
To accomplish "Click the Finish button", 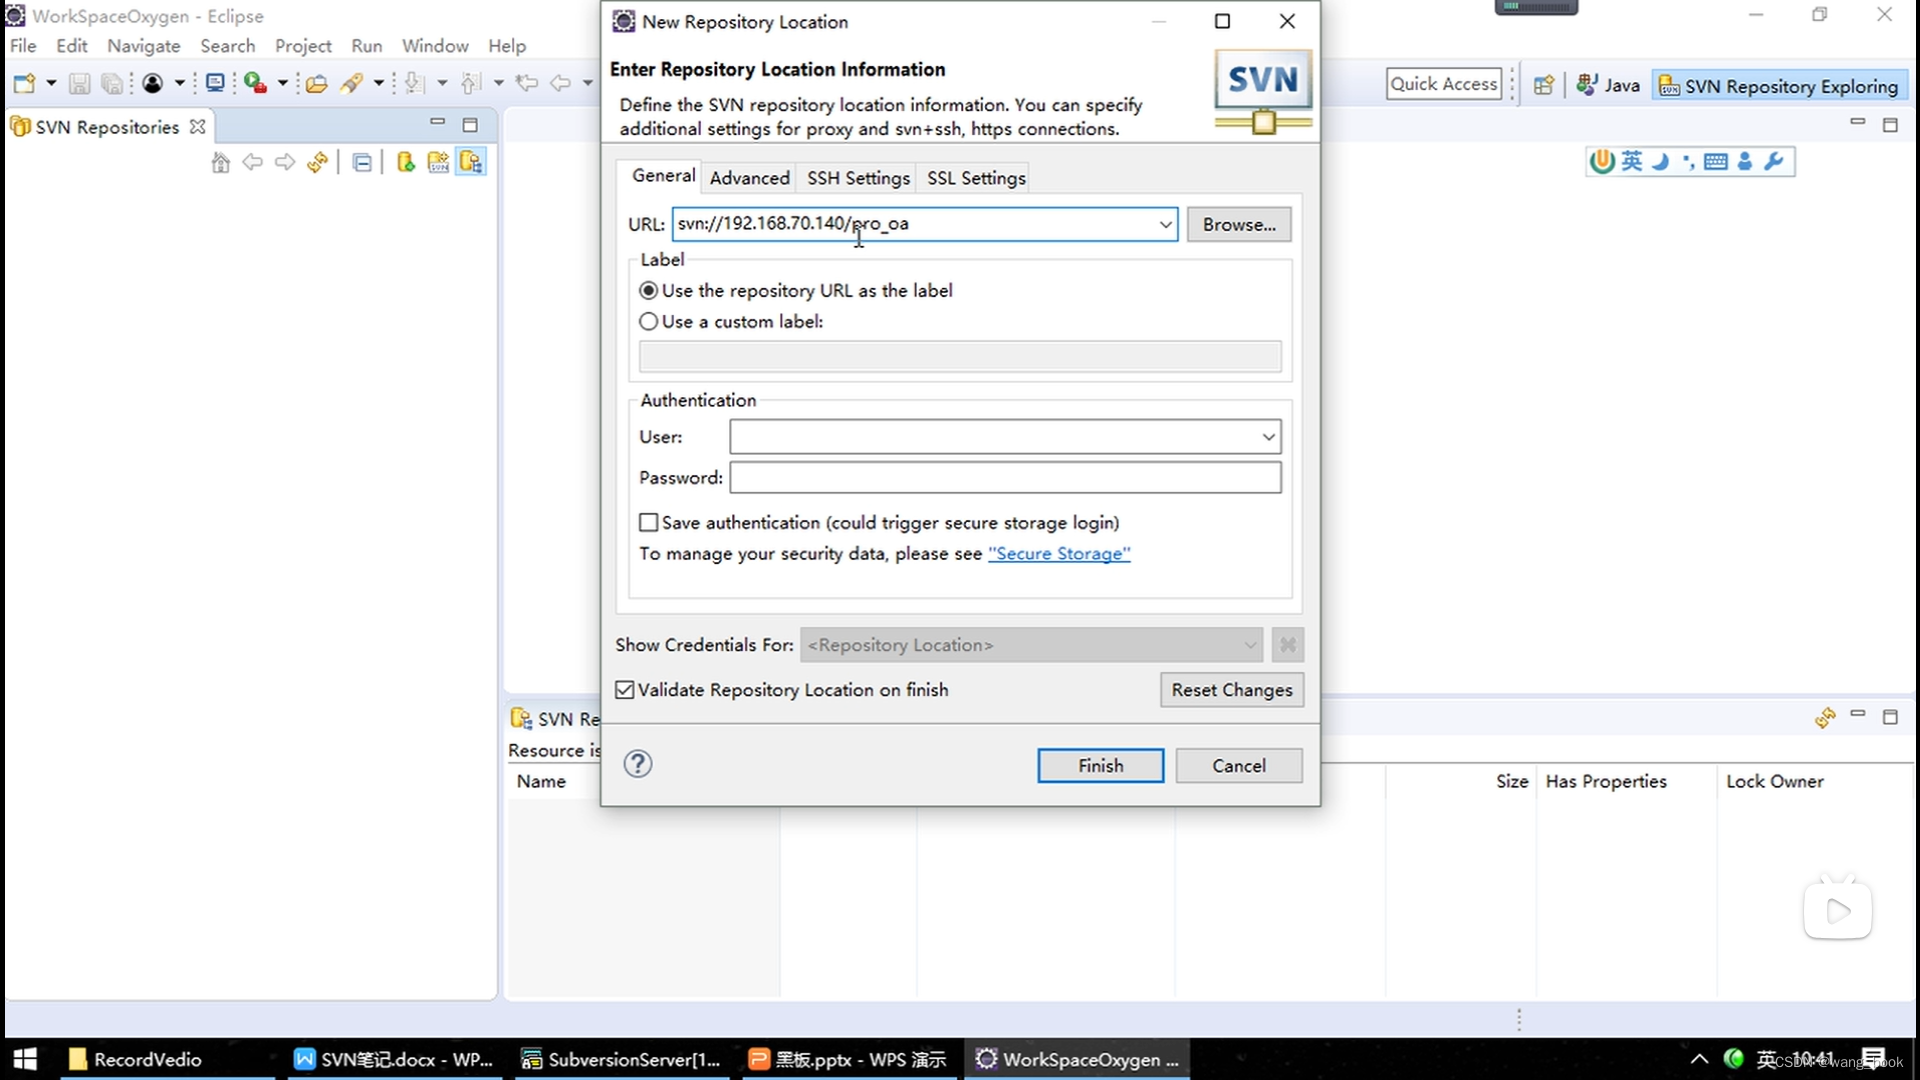I will pyautogui.click(x=1100, y=766).
